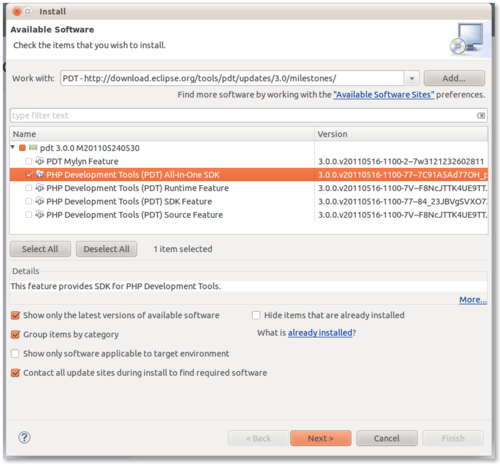Clear filter text with the erase icon

(x=481, y=116)
